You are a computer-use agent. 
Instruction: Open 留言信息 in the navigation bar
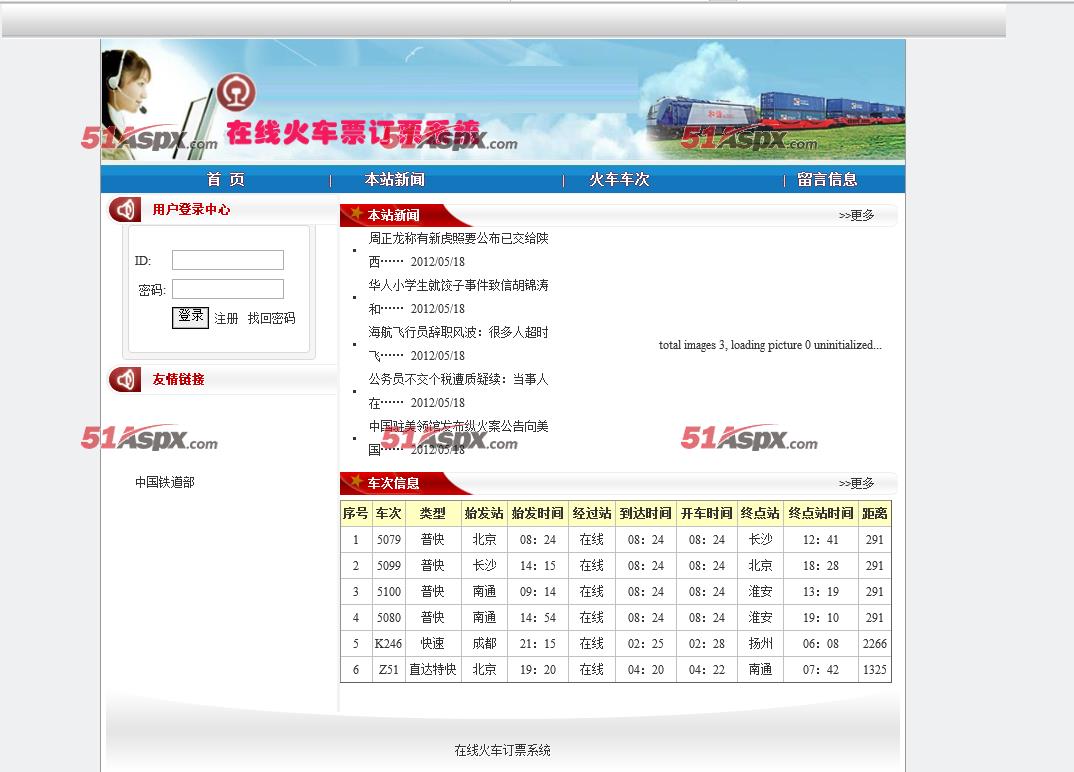tap(827, 180)
